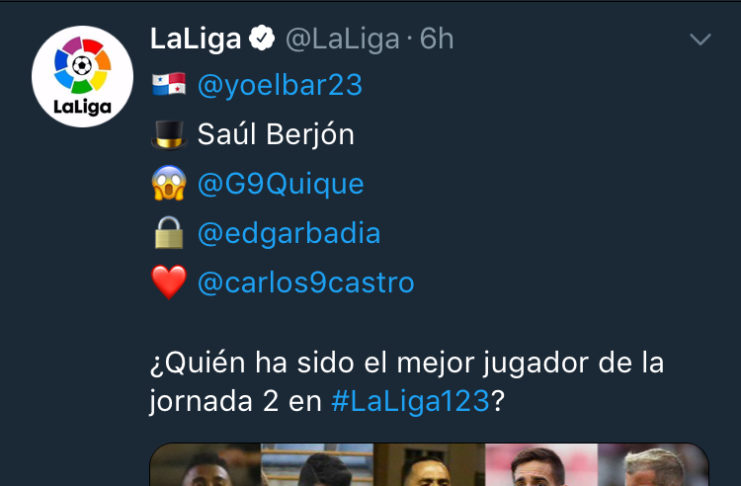Click the screaming face emoji
Image resolution: width=741 pixels, height=486 pixels.
pyautogui.click(x=169, y=183)
